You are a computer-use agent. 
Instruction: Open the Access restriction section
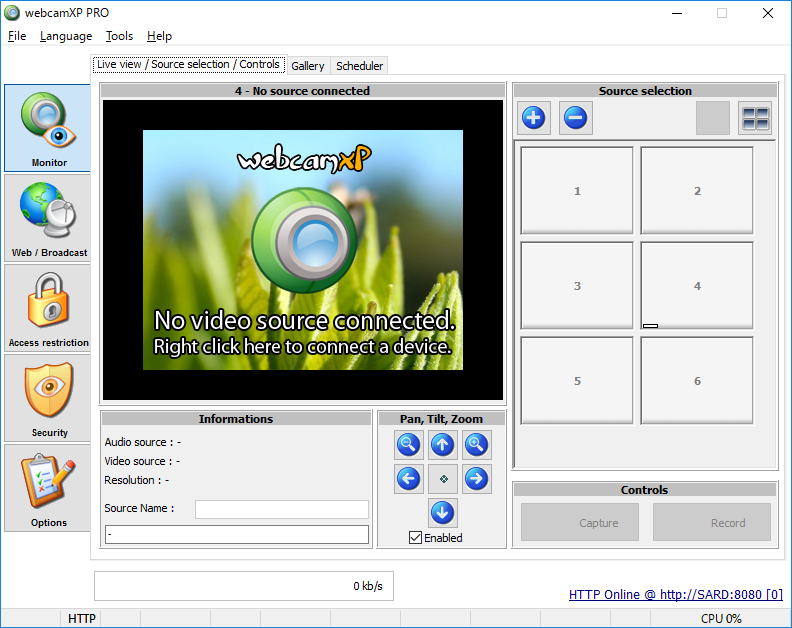47,308
